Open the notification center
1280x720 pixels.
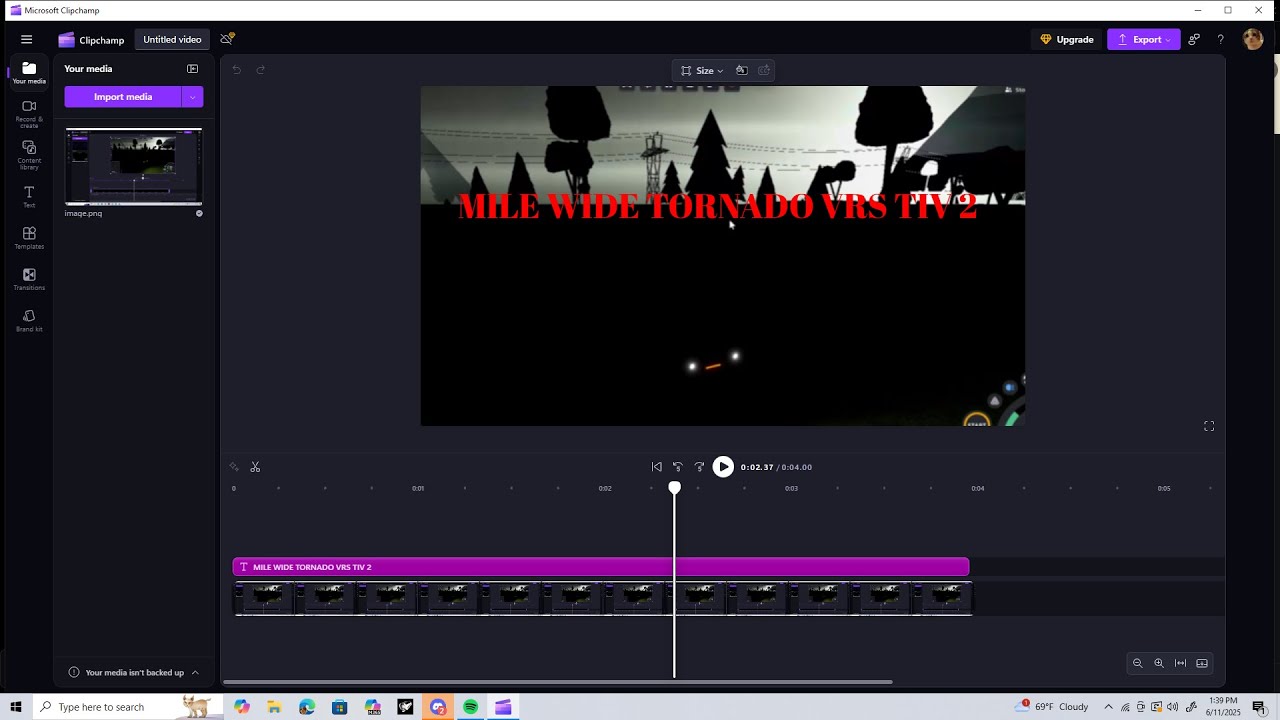click(1259, 707)
